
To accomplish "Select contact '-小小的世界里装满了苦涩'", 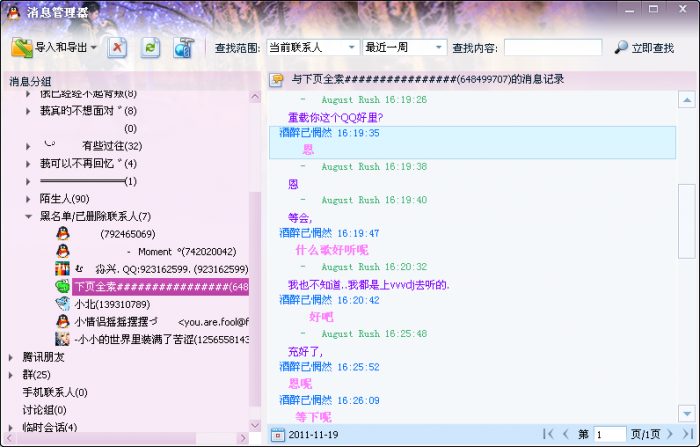I will [x=161, y=340].
